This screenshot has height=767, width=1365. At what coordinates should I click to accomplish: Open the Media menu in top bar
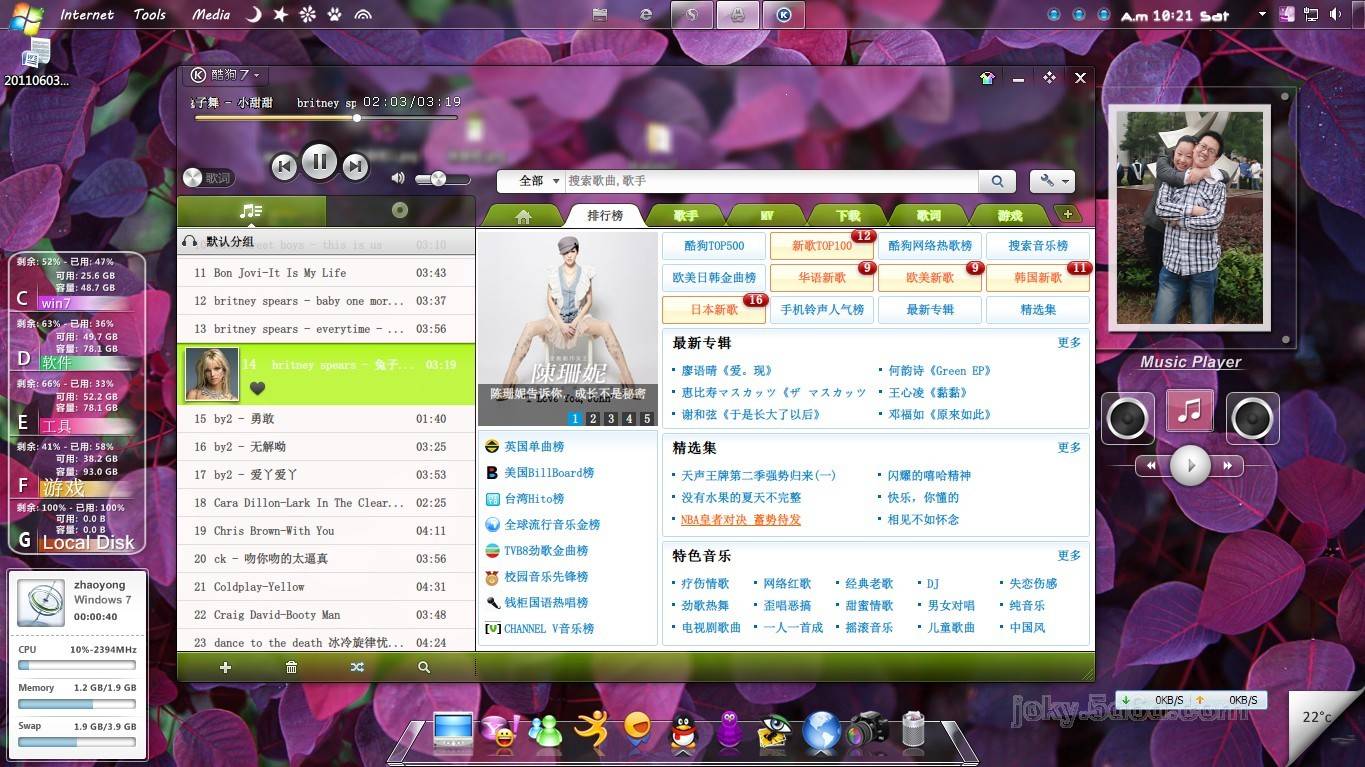(x=211, y=14)
